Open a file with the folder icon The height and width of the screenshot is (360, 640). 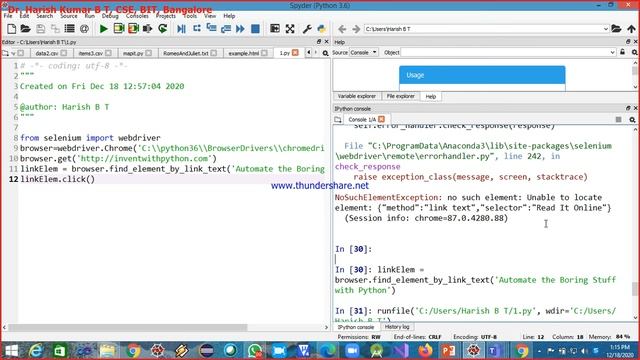[26, 29]
